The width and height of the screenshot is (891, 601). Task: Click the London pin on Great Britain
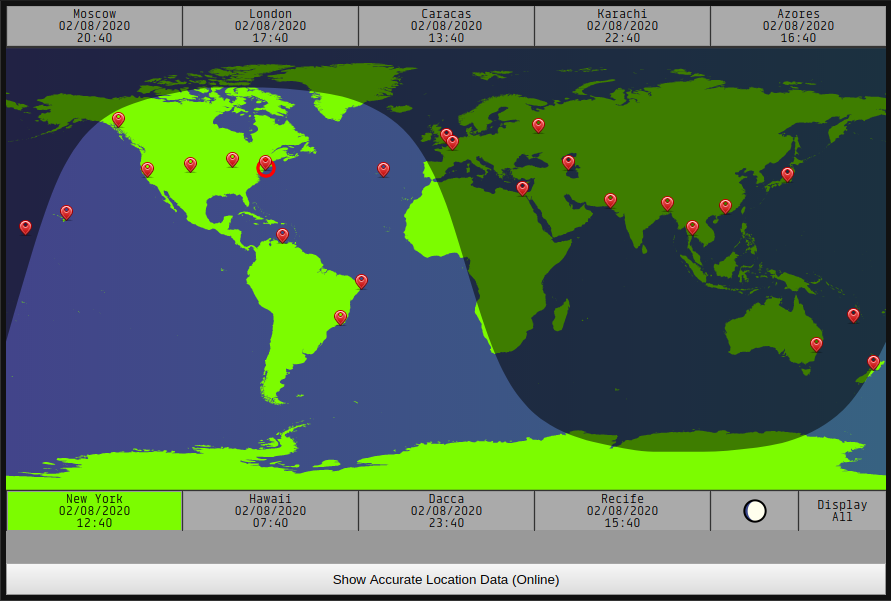click(447, 135)
